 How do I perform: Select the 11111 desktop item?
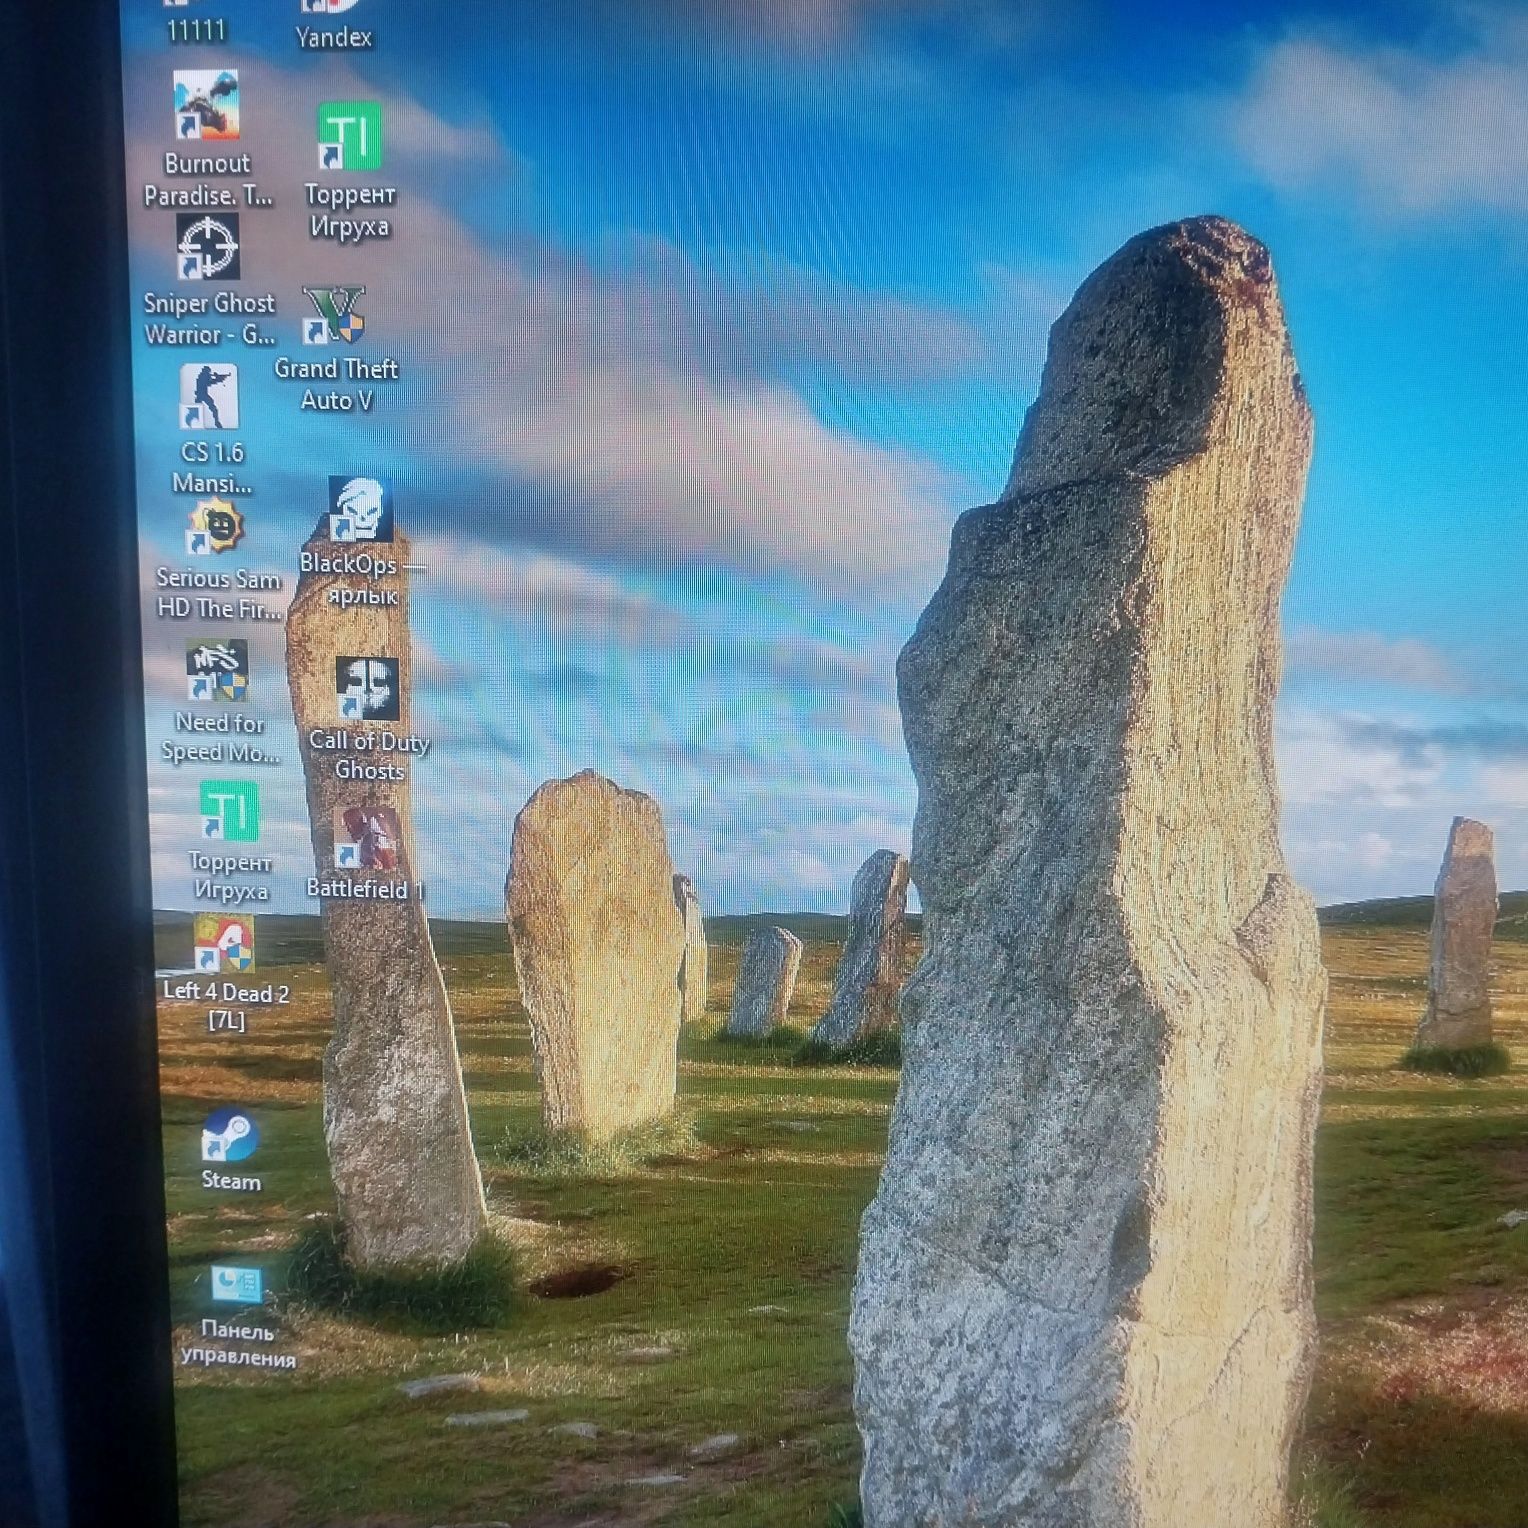[196, 30]
